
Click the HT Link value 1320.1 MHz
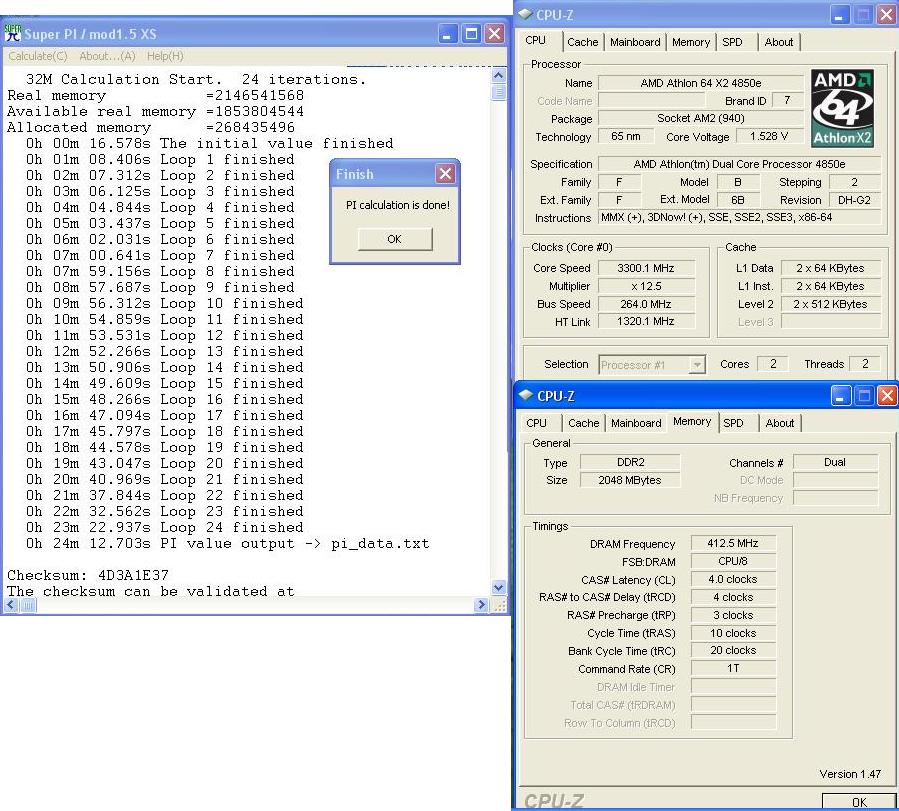pyautogui.click(x=646, y=322)
